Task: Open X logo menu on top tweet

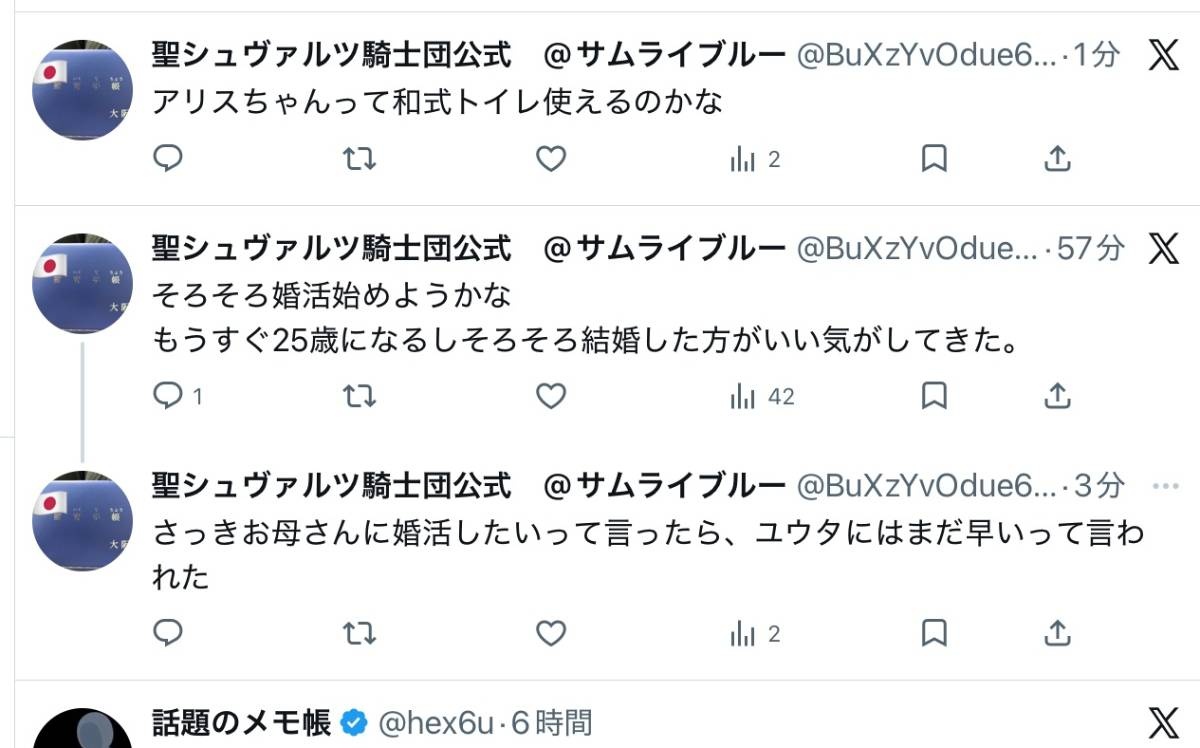Action: click(1164, 55)
